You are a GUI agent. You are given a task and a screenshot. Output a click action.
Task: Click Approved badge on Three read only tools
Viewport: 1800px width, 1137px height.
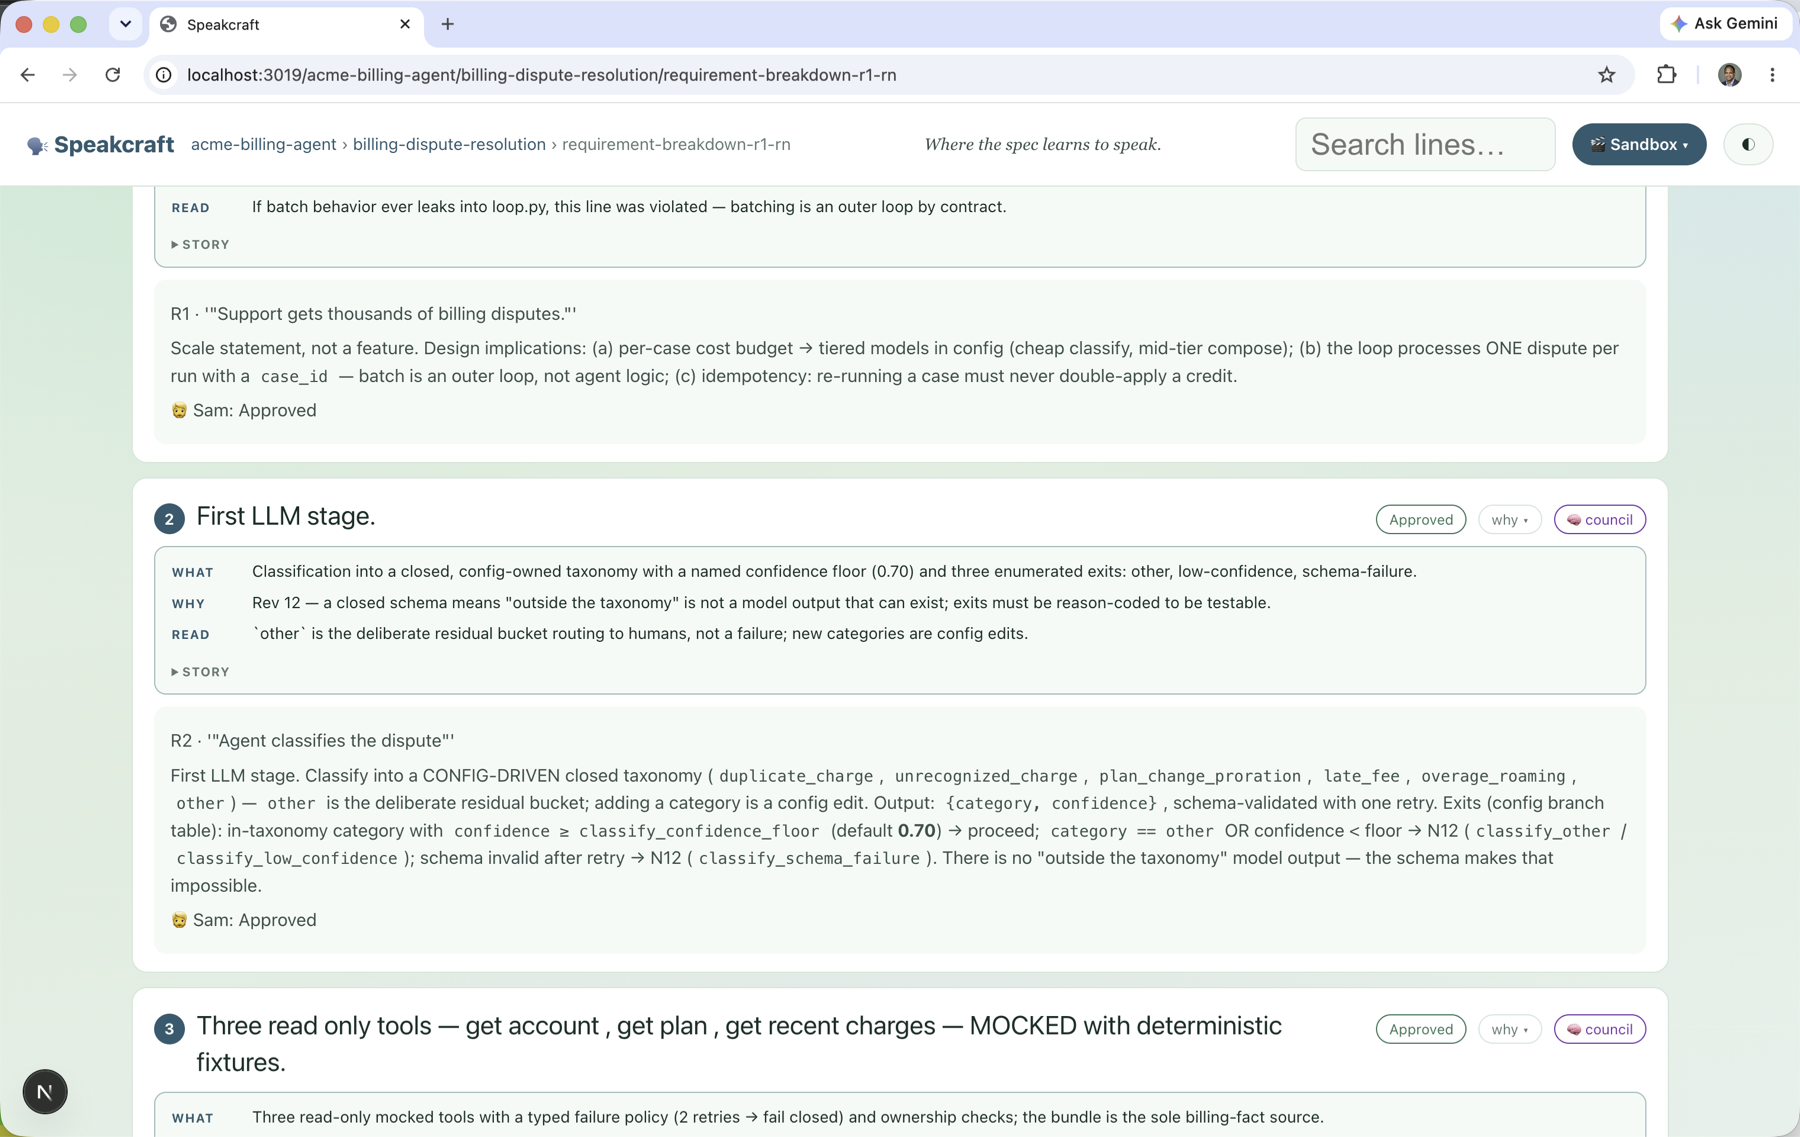pos(1421,1029)
